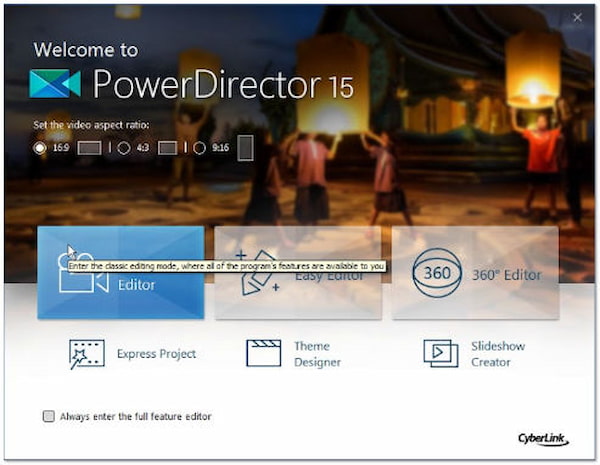
Task: Select the 16:9 aspect ratio radio button
Action: click(x=39, y=148)
